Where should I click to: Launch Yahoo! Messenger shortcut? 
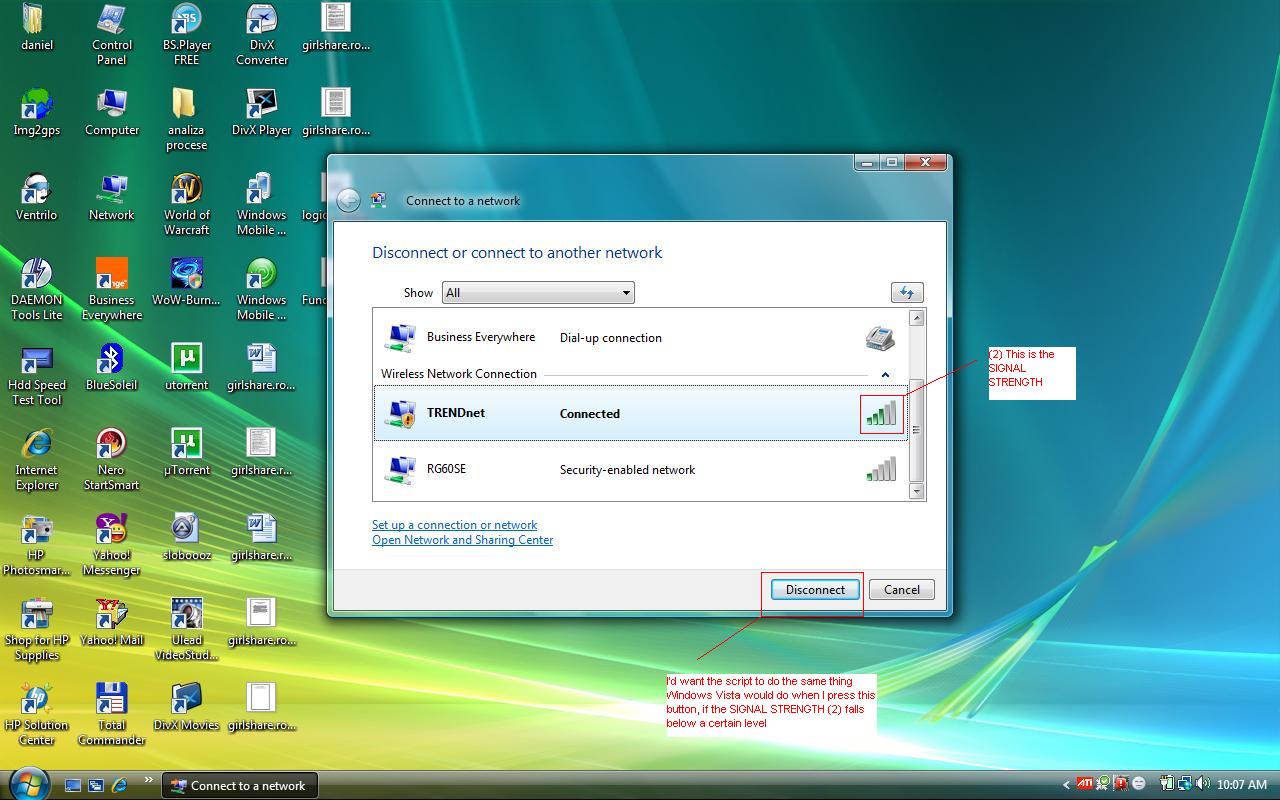(112, 544)
